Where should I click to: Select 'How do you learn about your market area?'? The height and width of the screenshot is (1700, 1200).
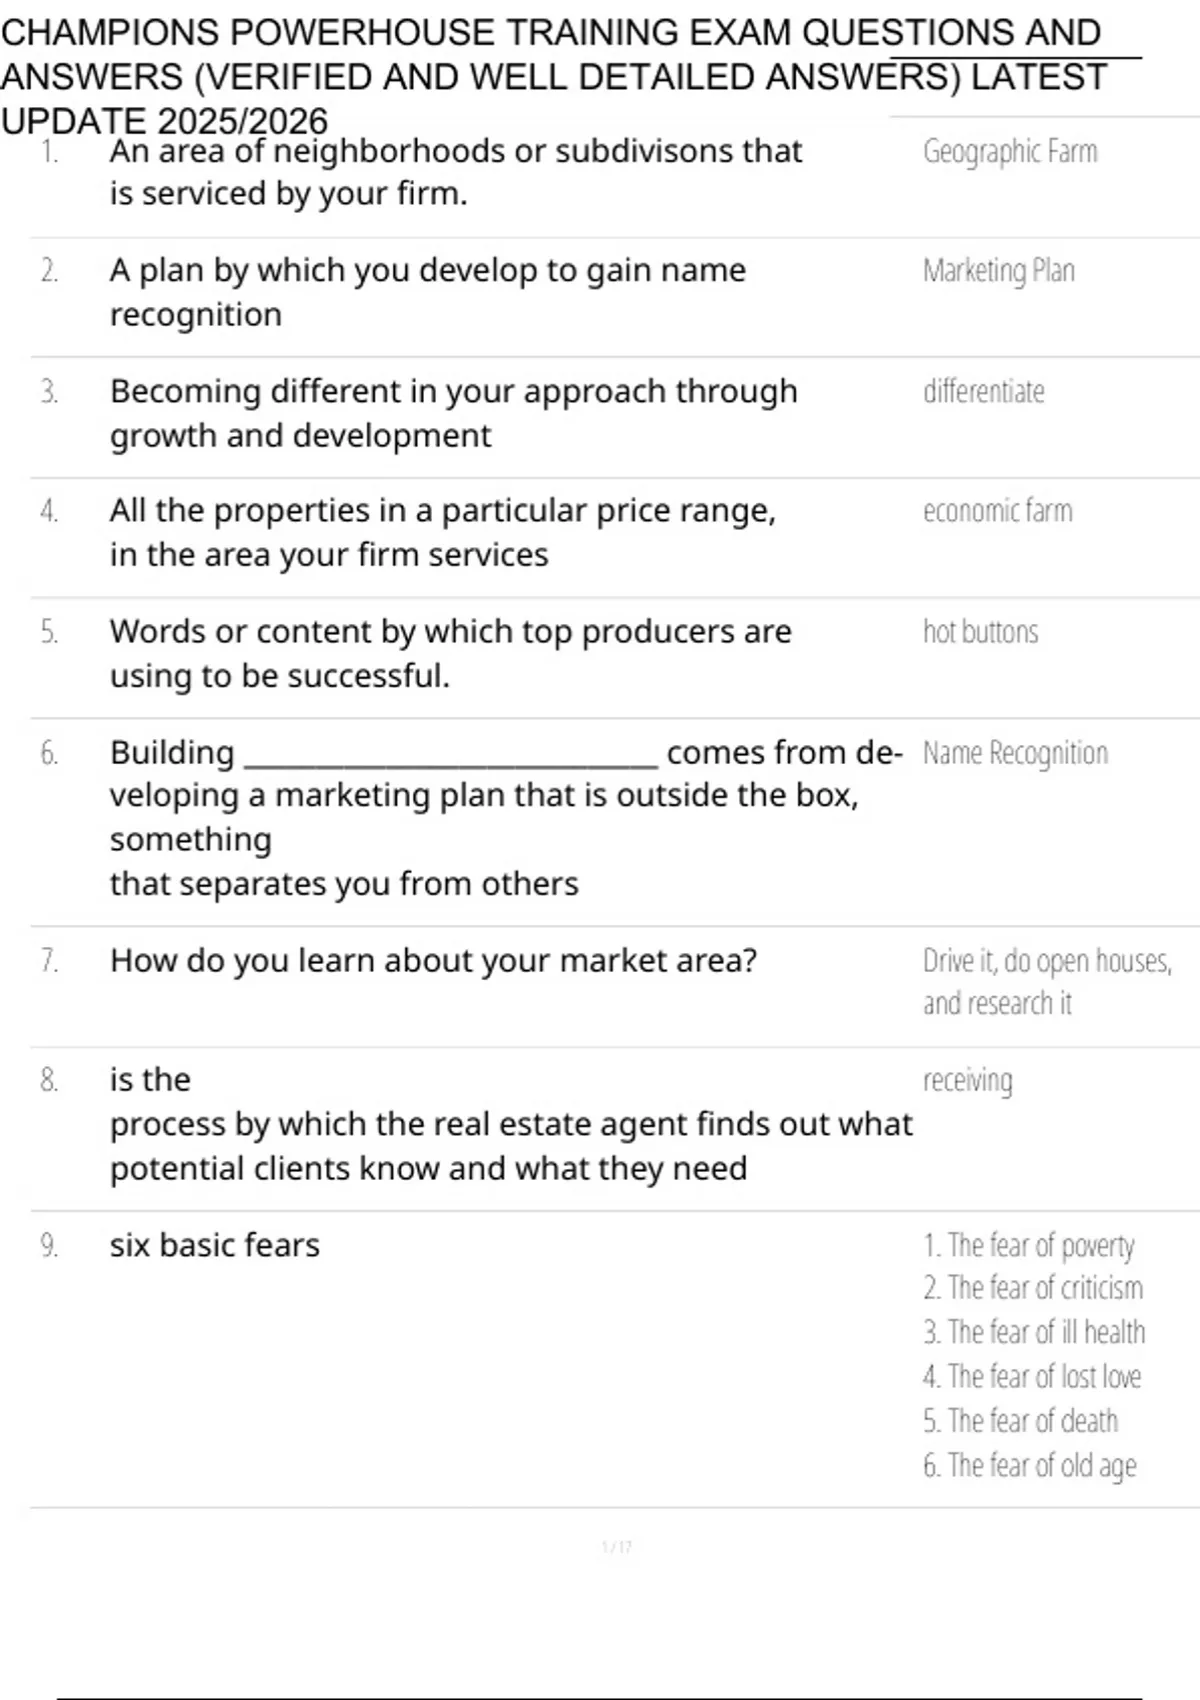point(434,961)
